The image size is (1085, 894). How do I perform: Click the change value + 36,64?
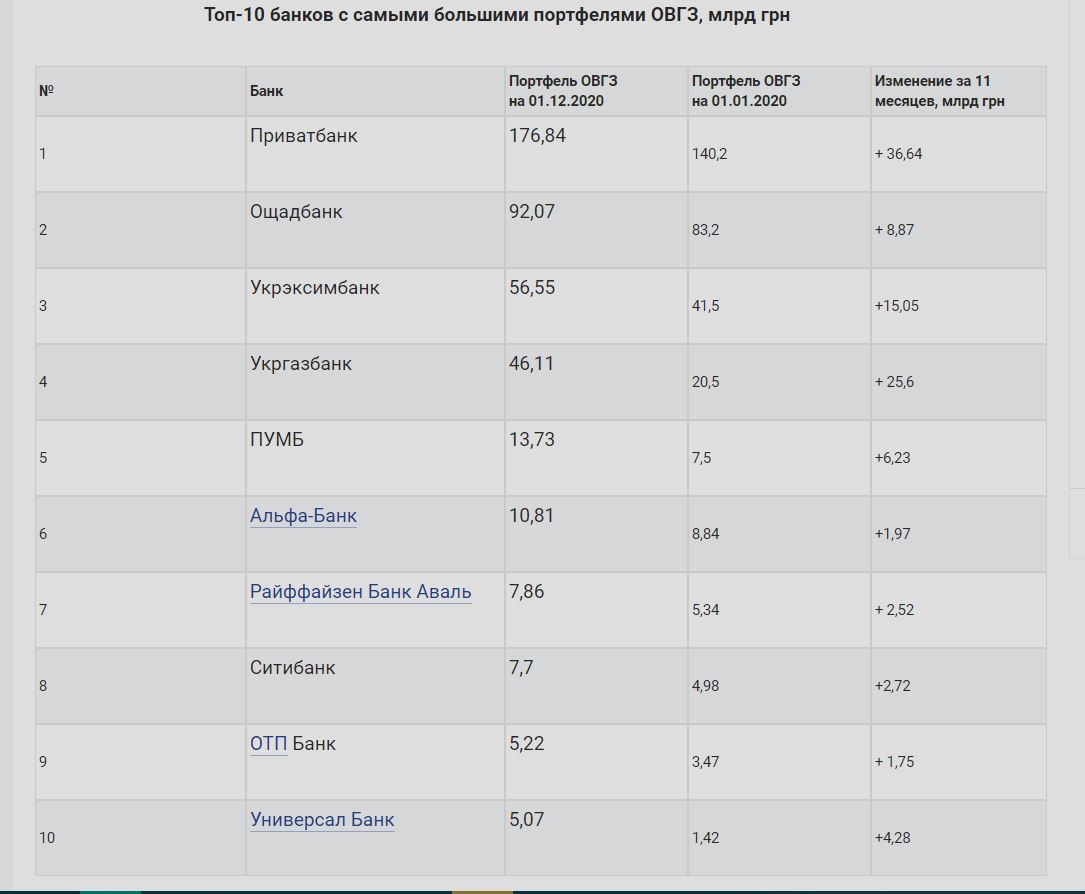point(898,154)
